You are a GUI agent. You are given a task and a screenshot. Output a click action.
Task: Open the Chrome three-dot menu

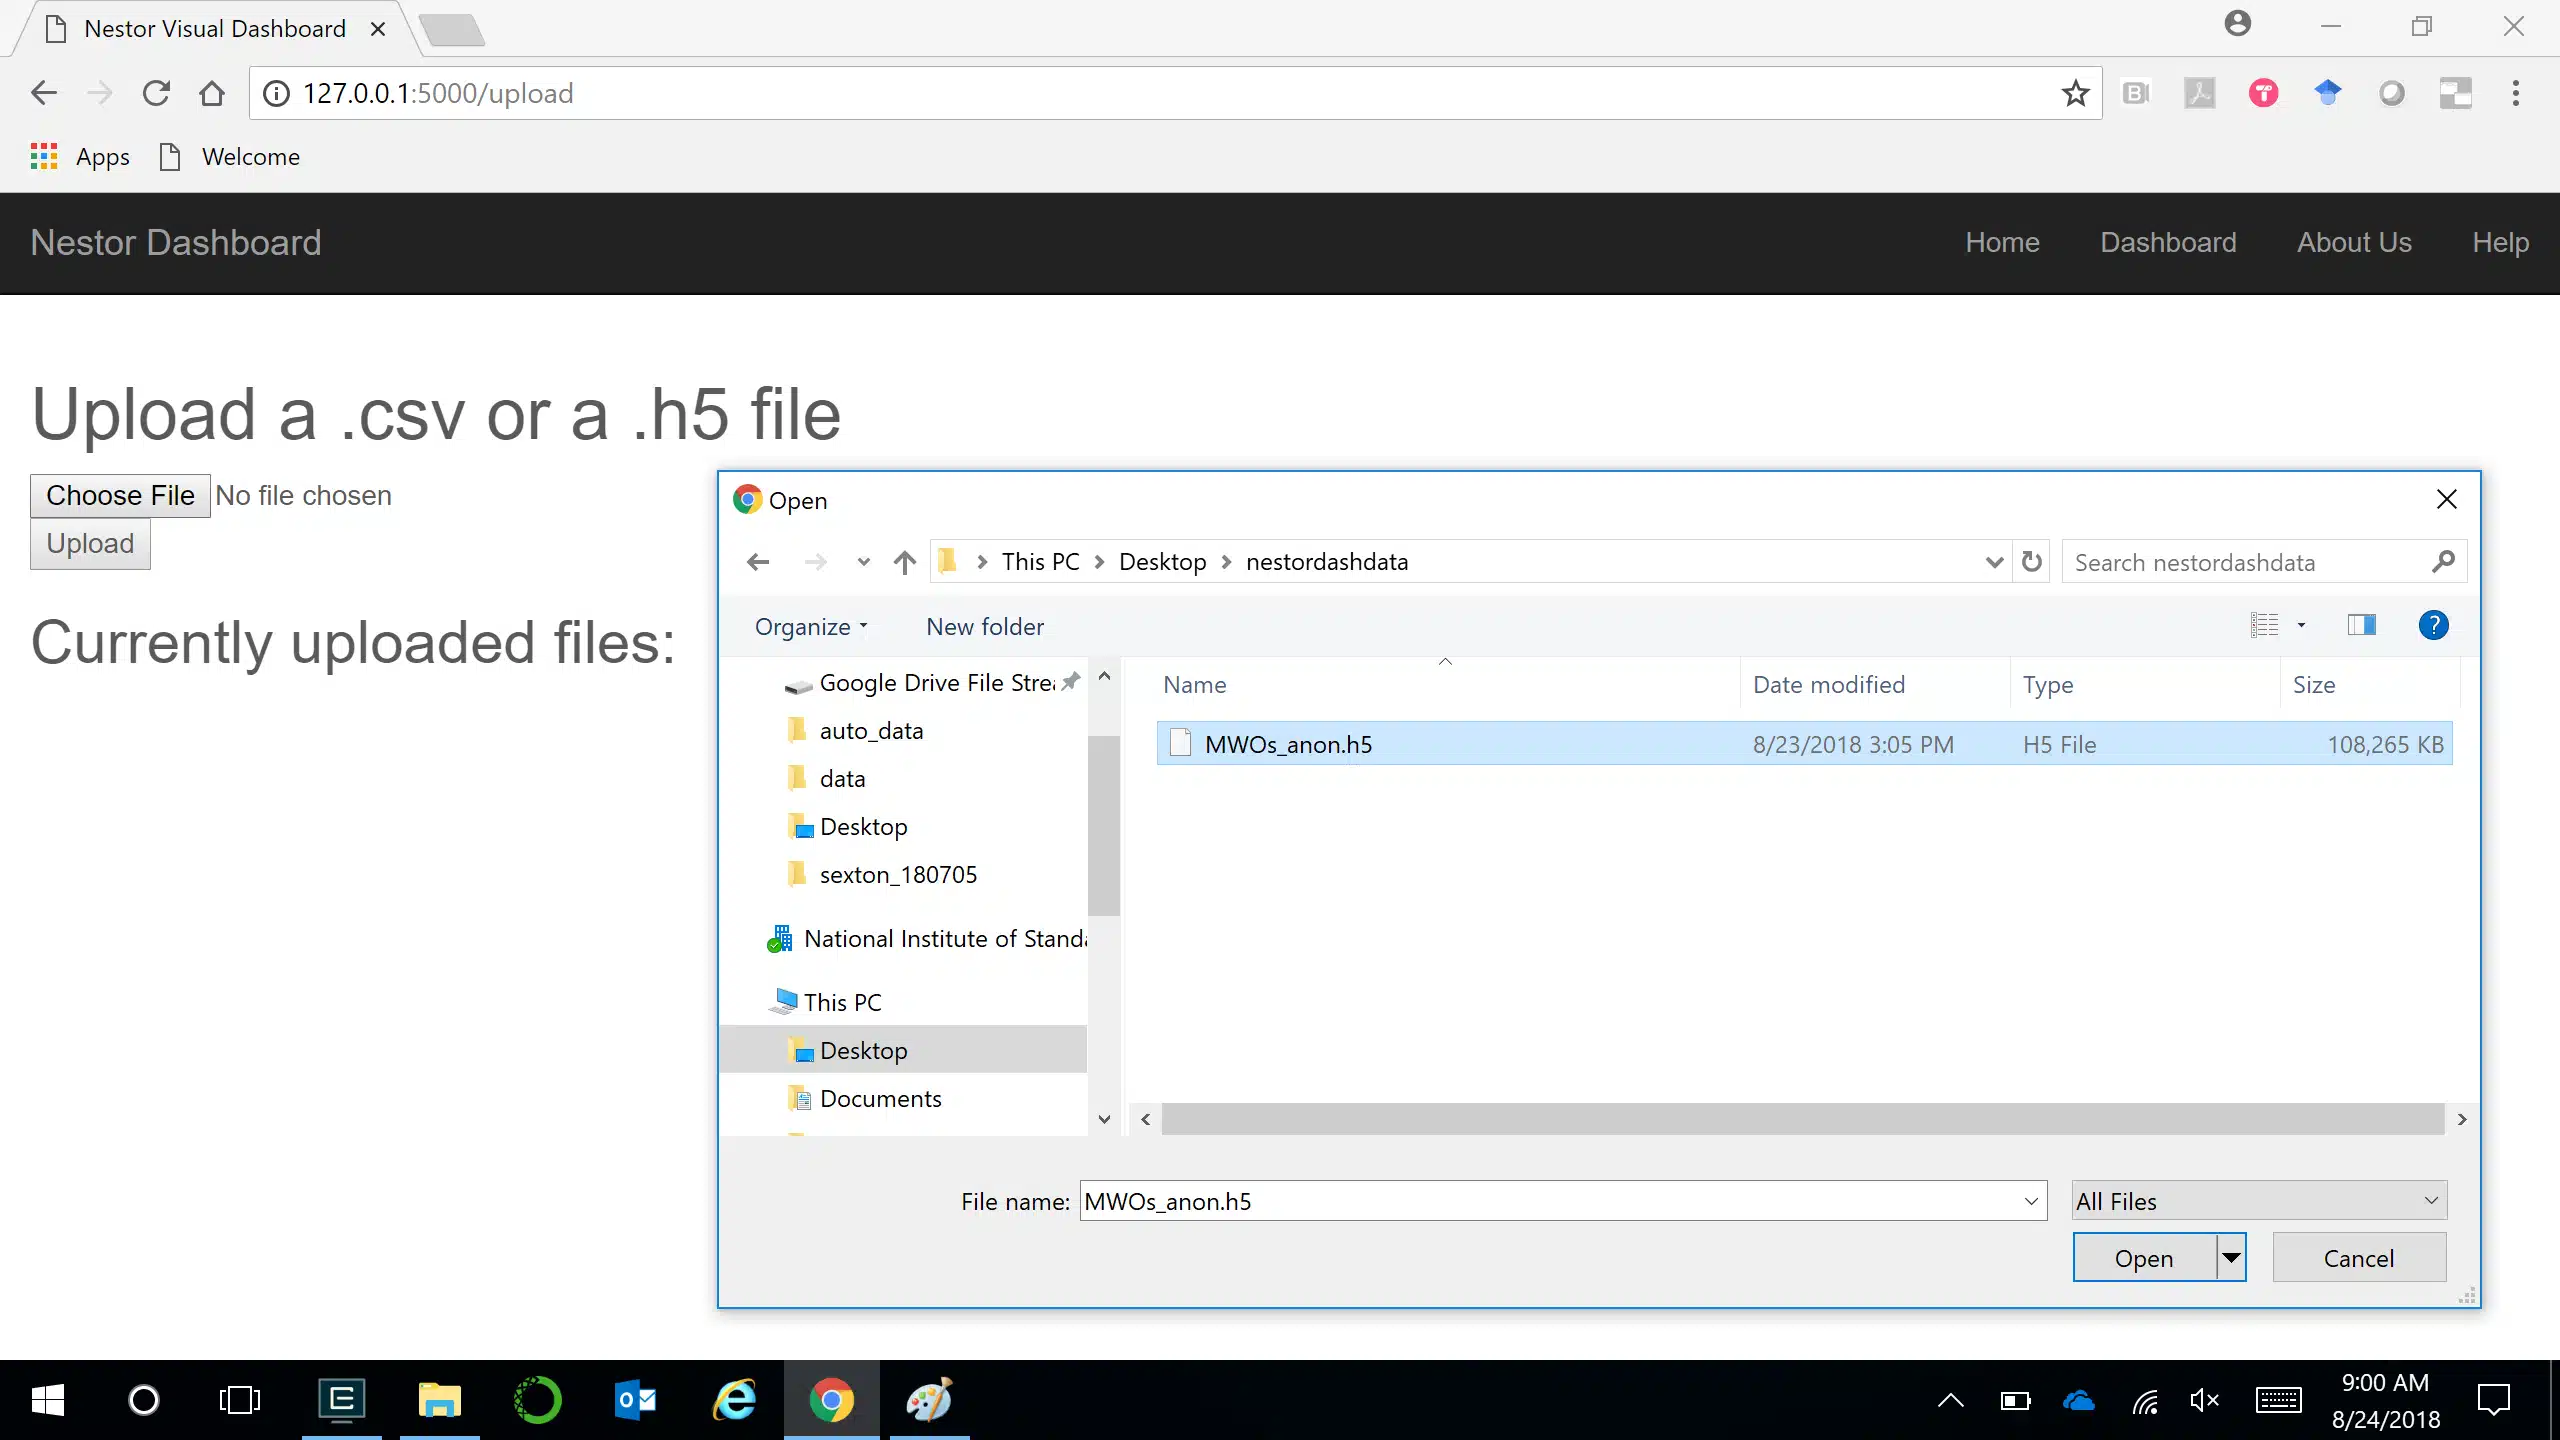coord(2516,93)
